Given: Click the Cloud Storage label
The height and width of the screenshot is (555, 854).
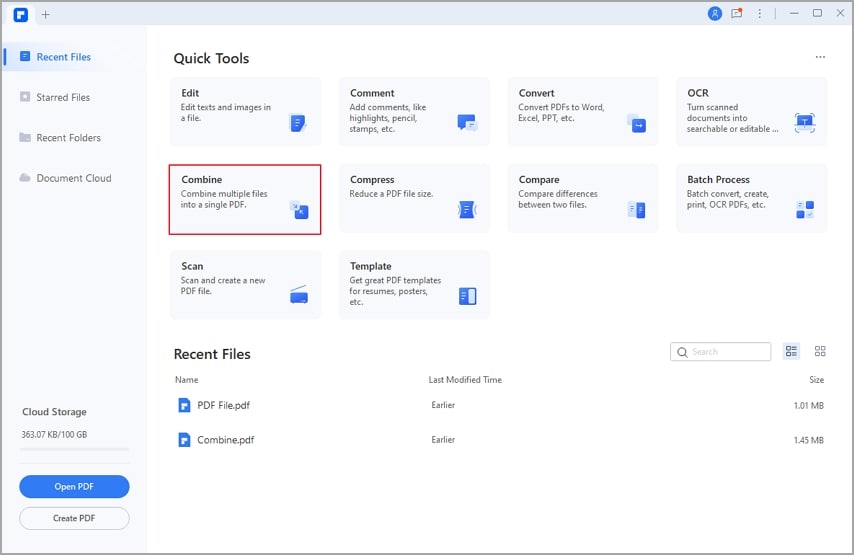Looking at the screenshot, I should [54, 412].
